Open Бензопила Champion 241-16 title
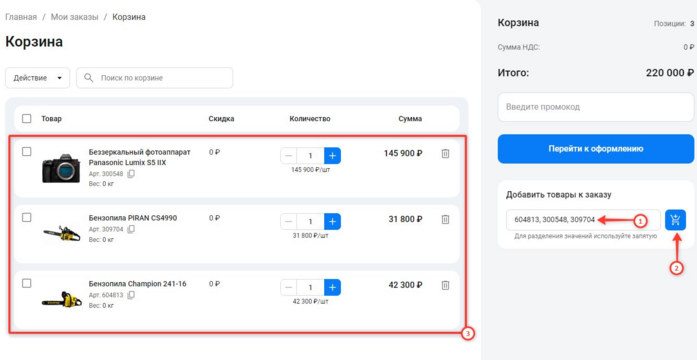This screenshot has height=360, width=697. click(137, 284)
